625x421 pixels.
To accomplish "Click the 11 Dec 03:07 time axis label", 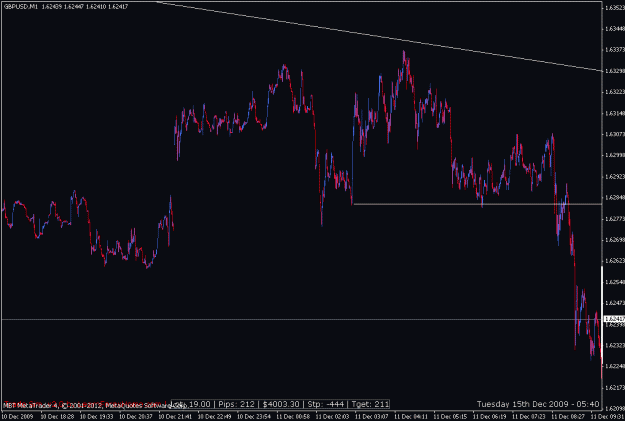I will (x=371, y=416).
